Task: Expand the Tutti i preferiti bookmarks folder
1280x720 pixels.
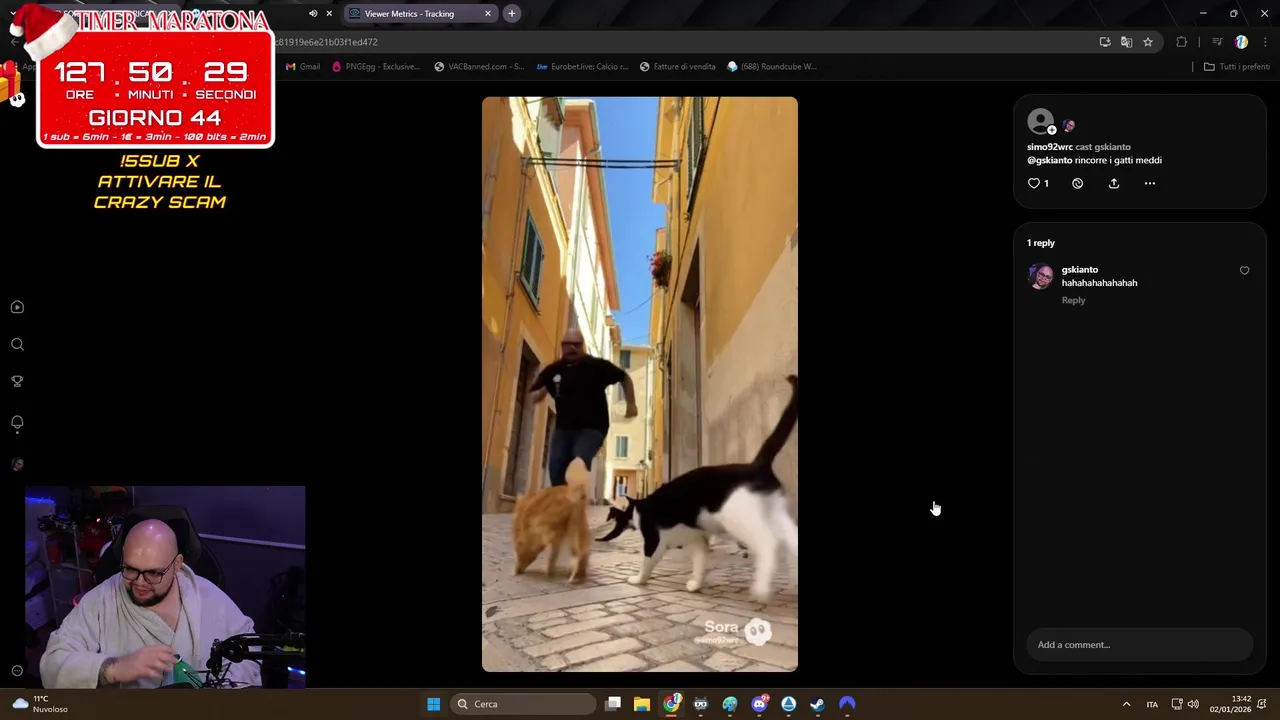Action: 1236,67
